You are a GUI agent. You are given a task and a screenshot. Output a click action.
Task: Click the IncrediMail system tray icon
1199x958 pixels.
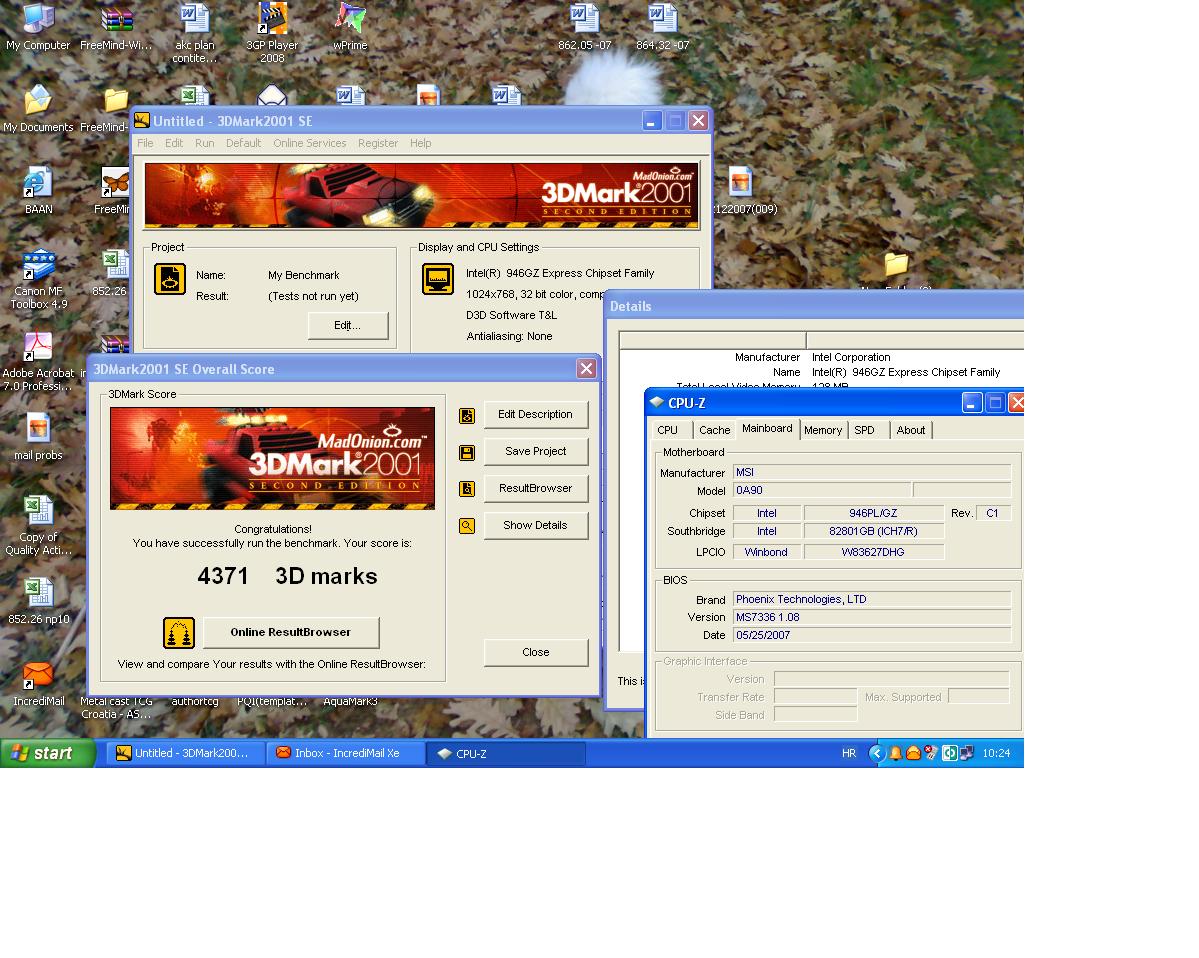pyautogui.click(x=913, y=753)
